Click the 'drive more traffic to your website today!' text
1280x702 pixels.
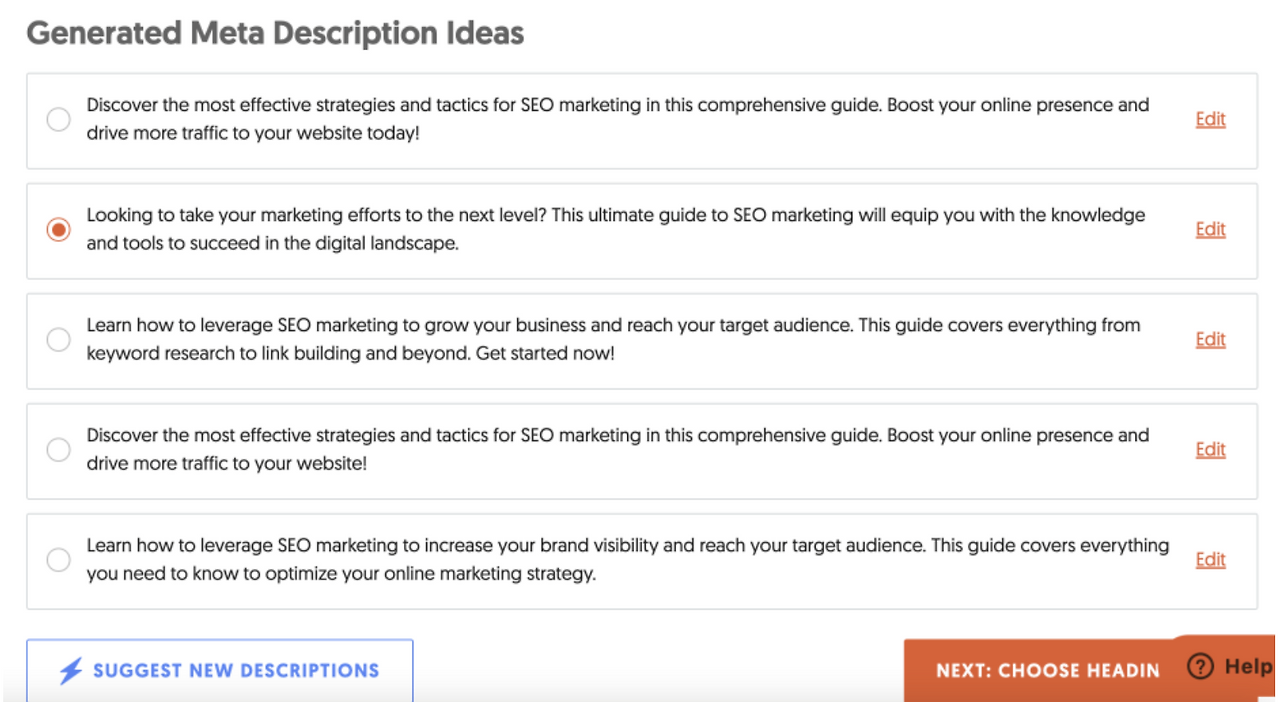point(253,132)
